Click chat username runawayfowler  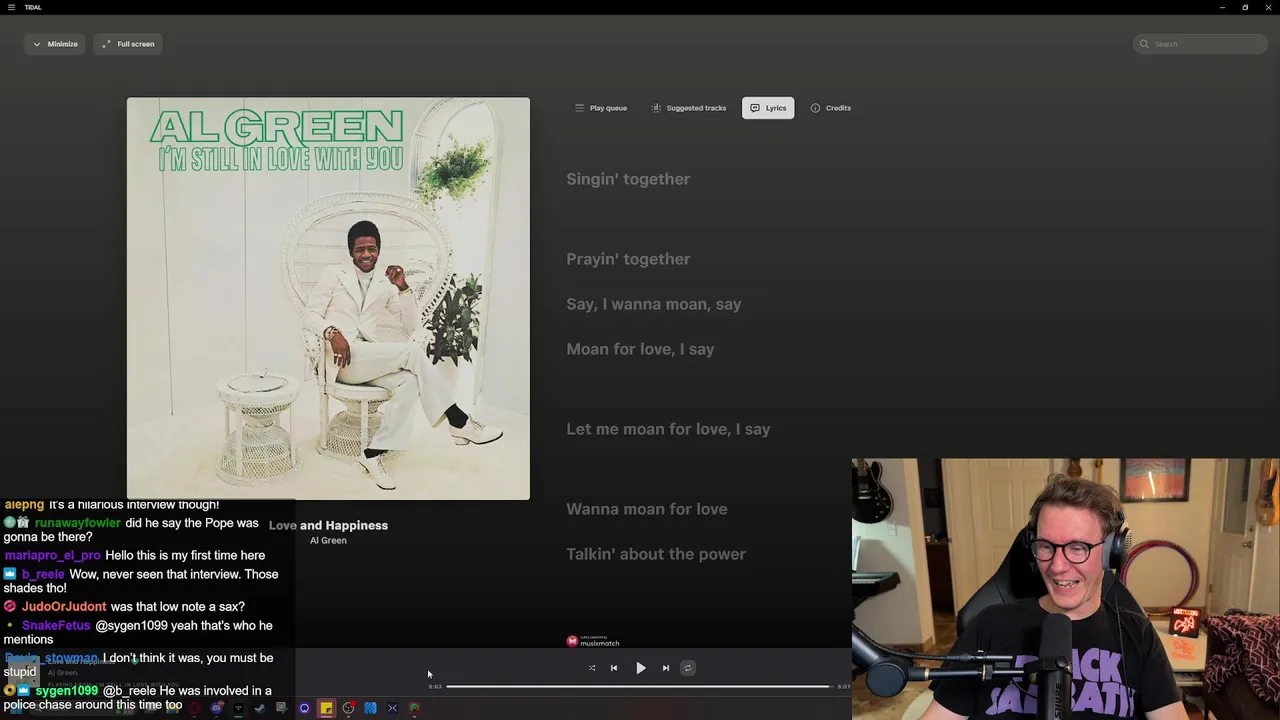pyautogui.click(x=77, y=523)
